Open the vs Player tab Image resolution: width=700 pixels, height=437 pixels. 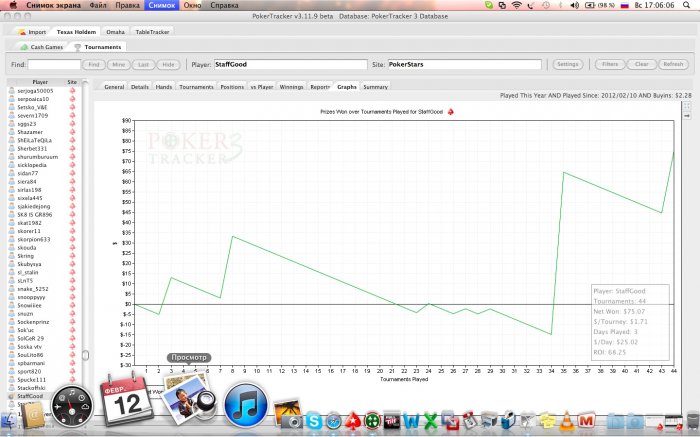pos(262,87)
